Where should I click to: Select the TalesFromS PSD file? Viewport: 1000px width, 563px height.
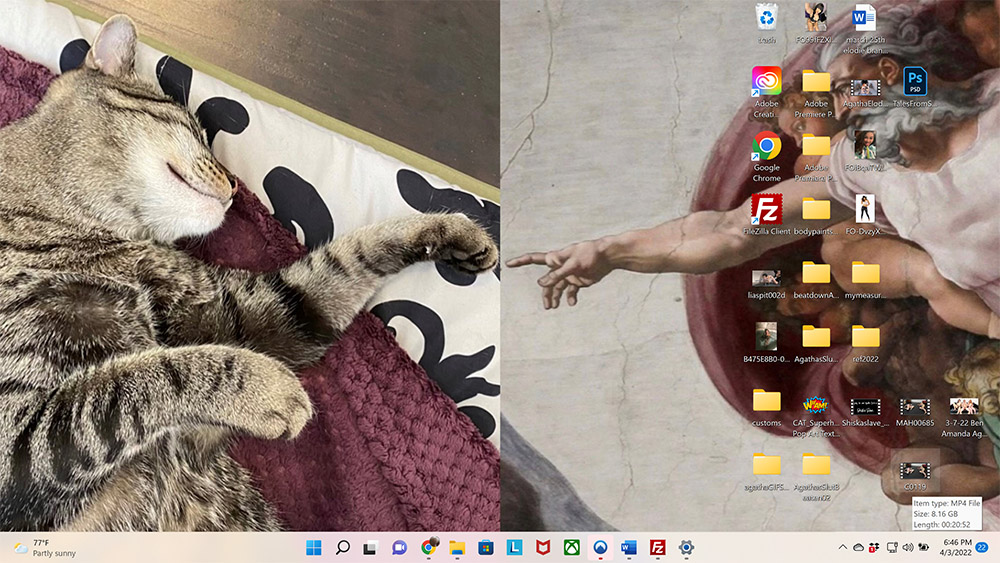[915, 82]
